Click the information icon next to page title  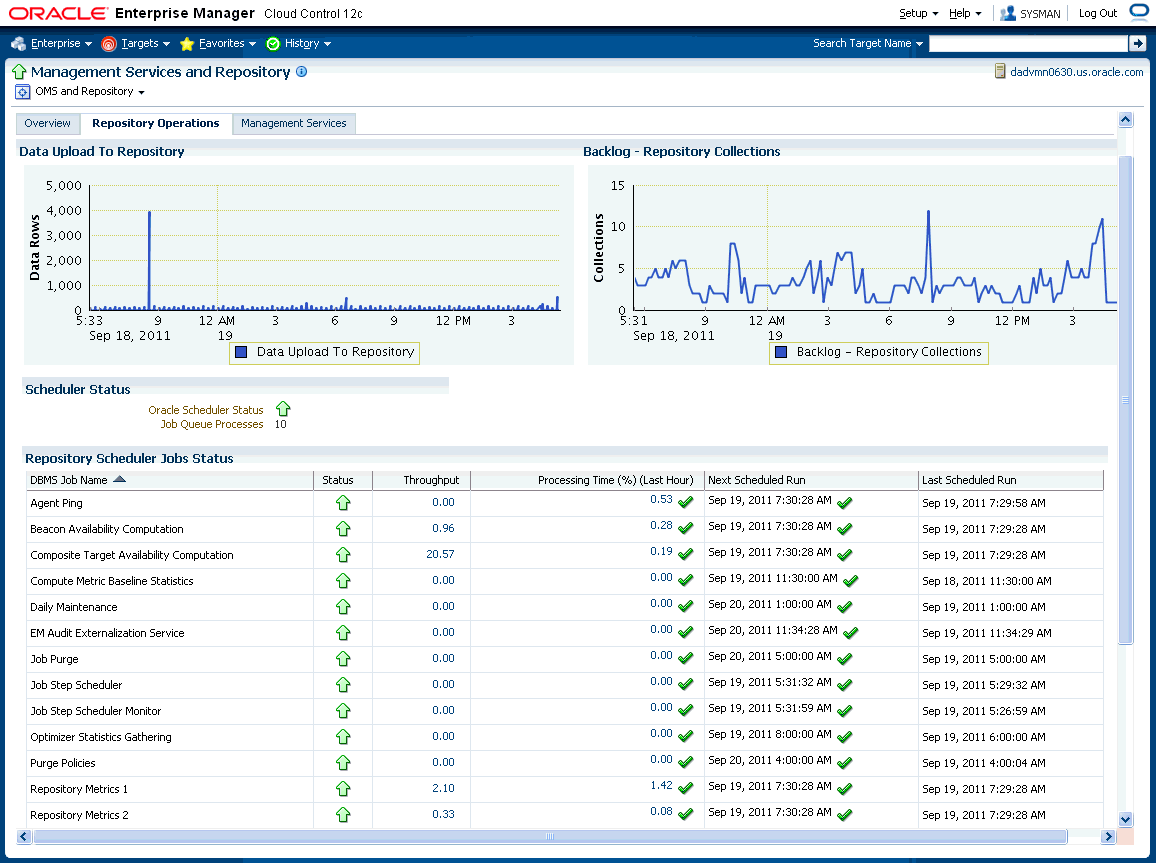pyautogui.click(x=302, y=71)
